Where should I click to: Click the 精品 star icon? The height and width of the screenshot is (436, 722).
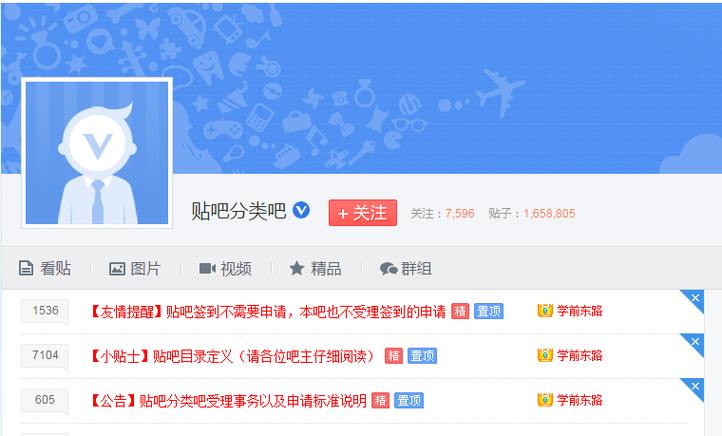click(x=297, y=268)
